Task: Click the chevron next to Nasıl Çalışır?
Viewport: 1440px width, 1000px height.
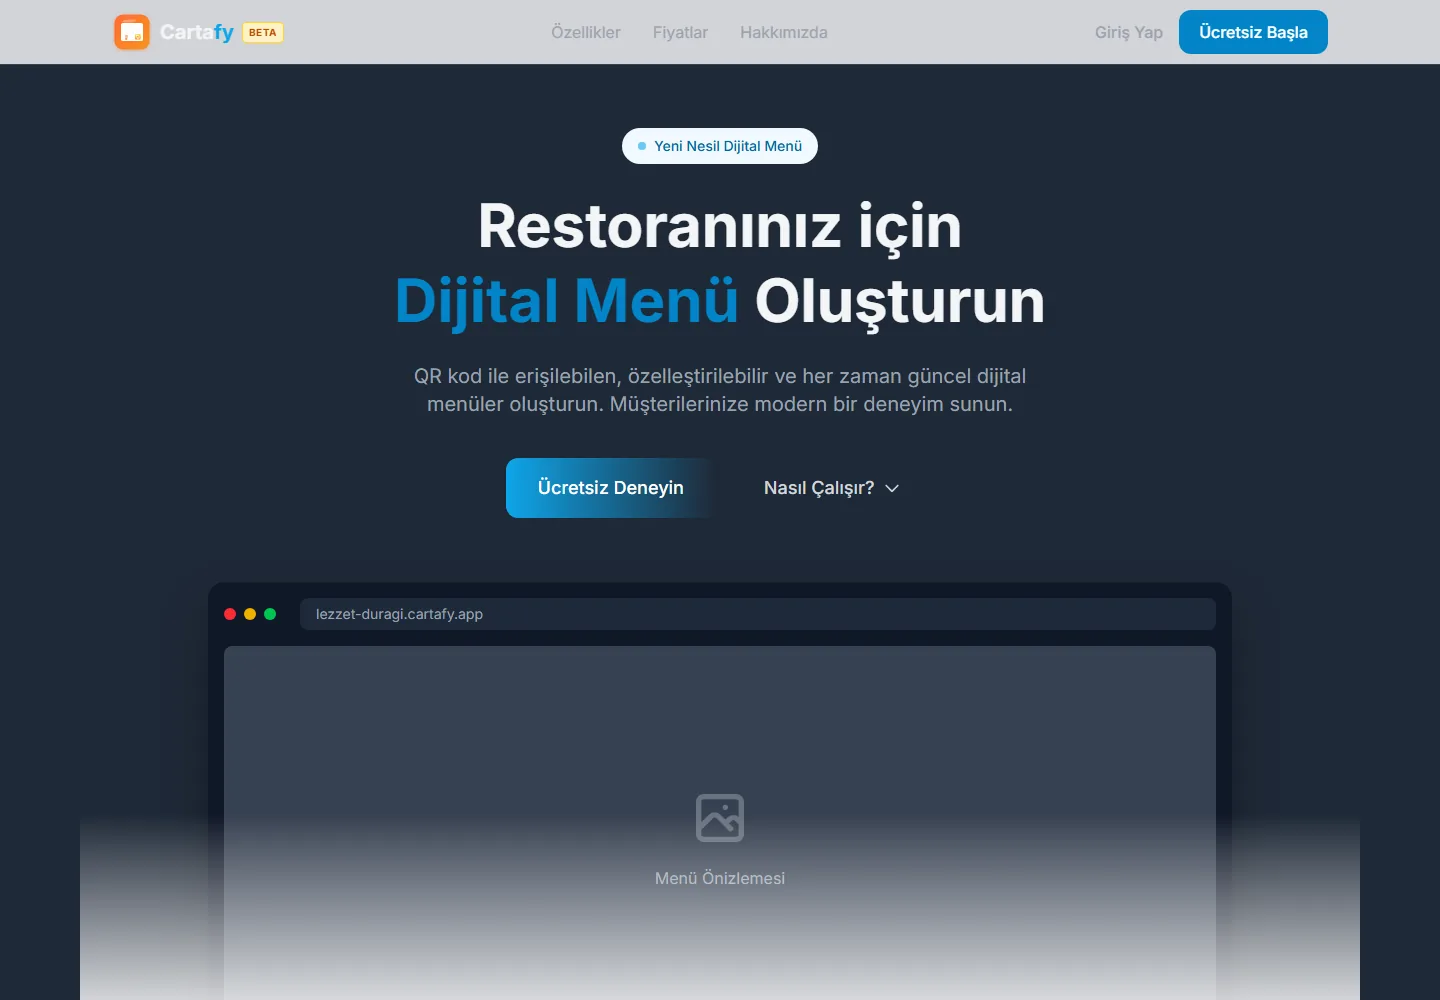Action: click(x=892, y=488)
